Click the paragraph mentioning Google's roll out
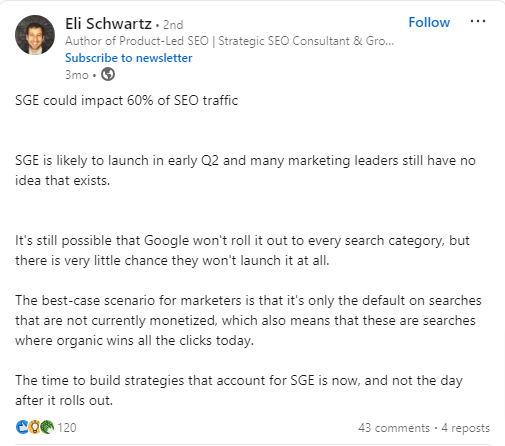 pyautogui.click(x=242, y=250)
